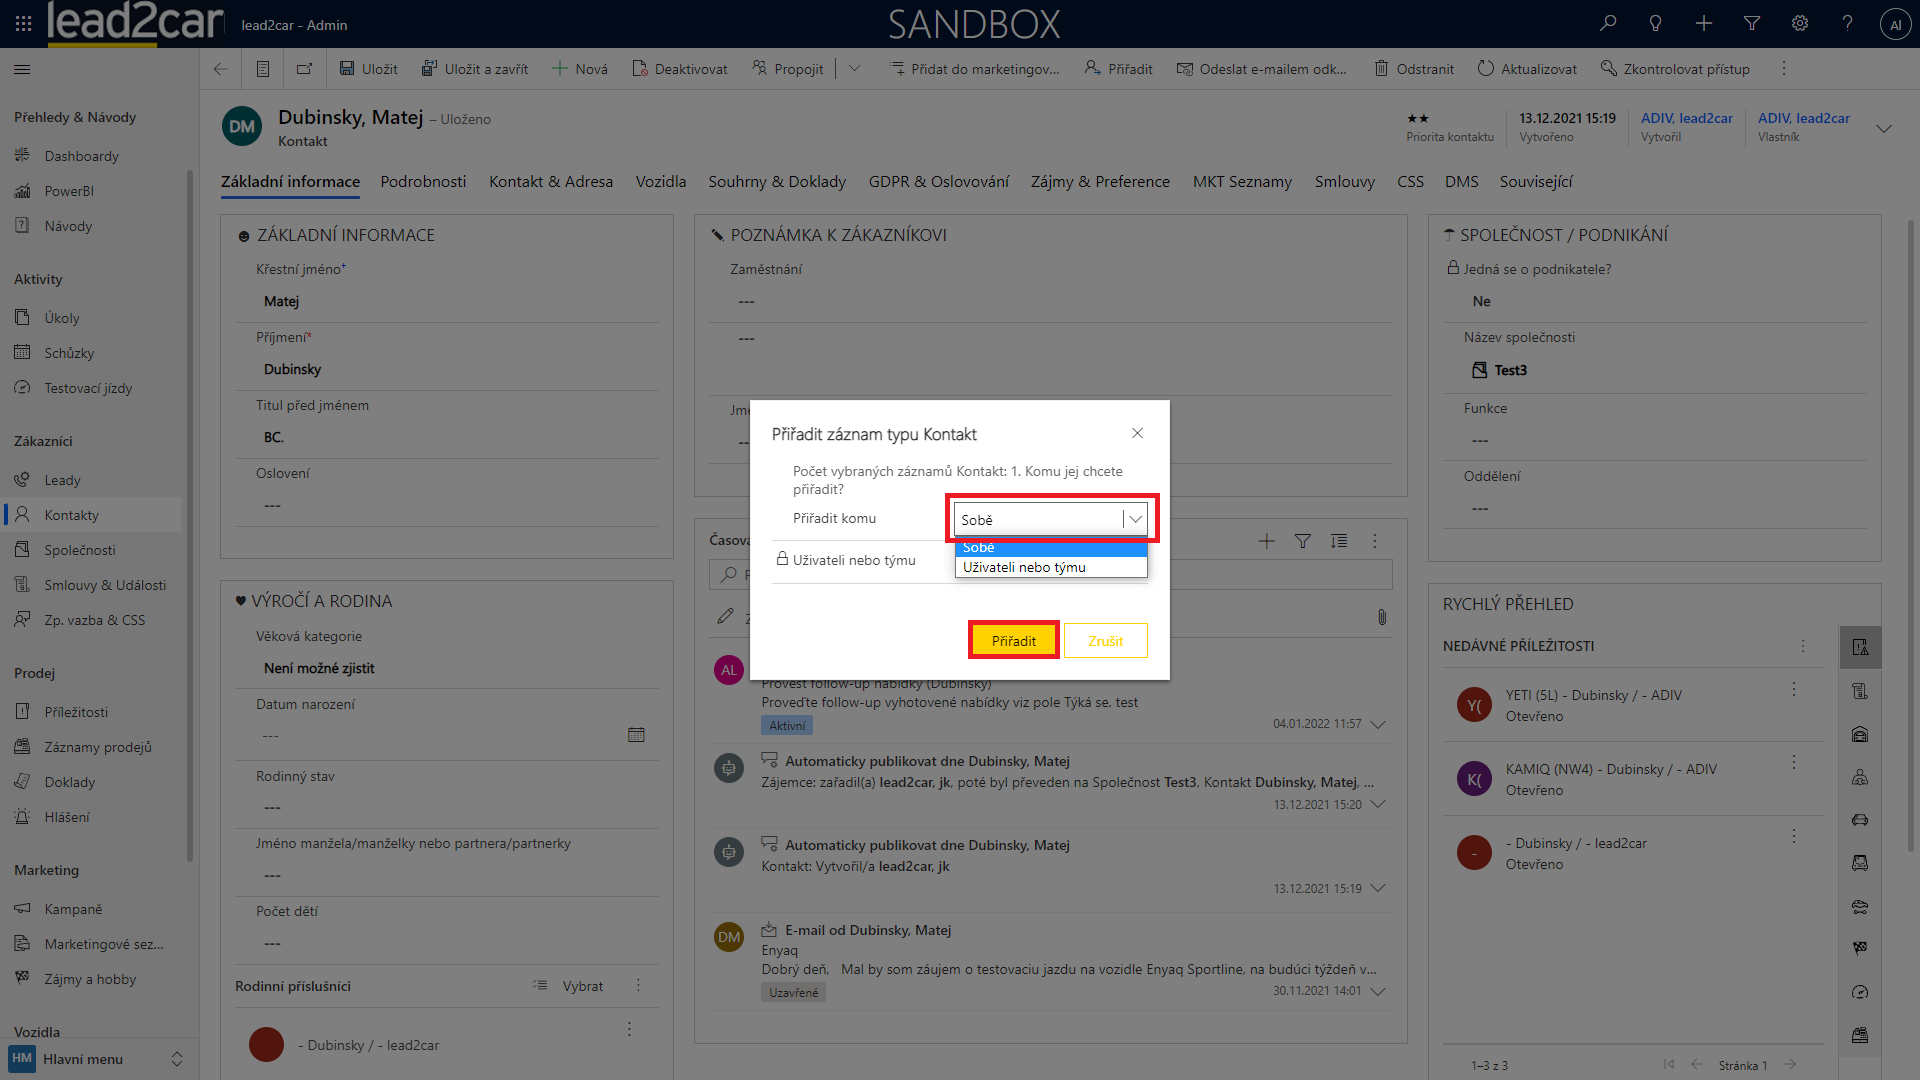Click the search magnifier icon in top bar

1608,23
